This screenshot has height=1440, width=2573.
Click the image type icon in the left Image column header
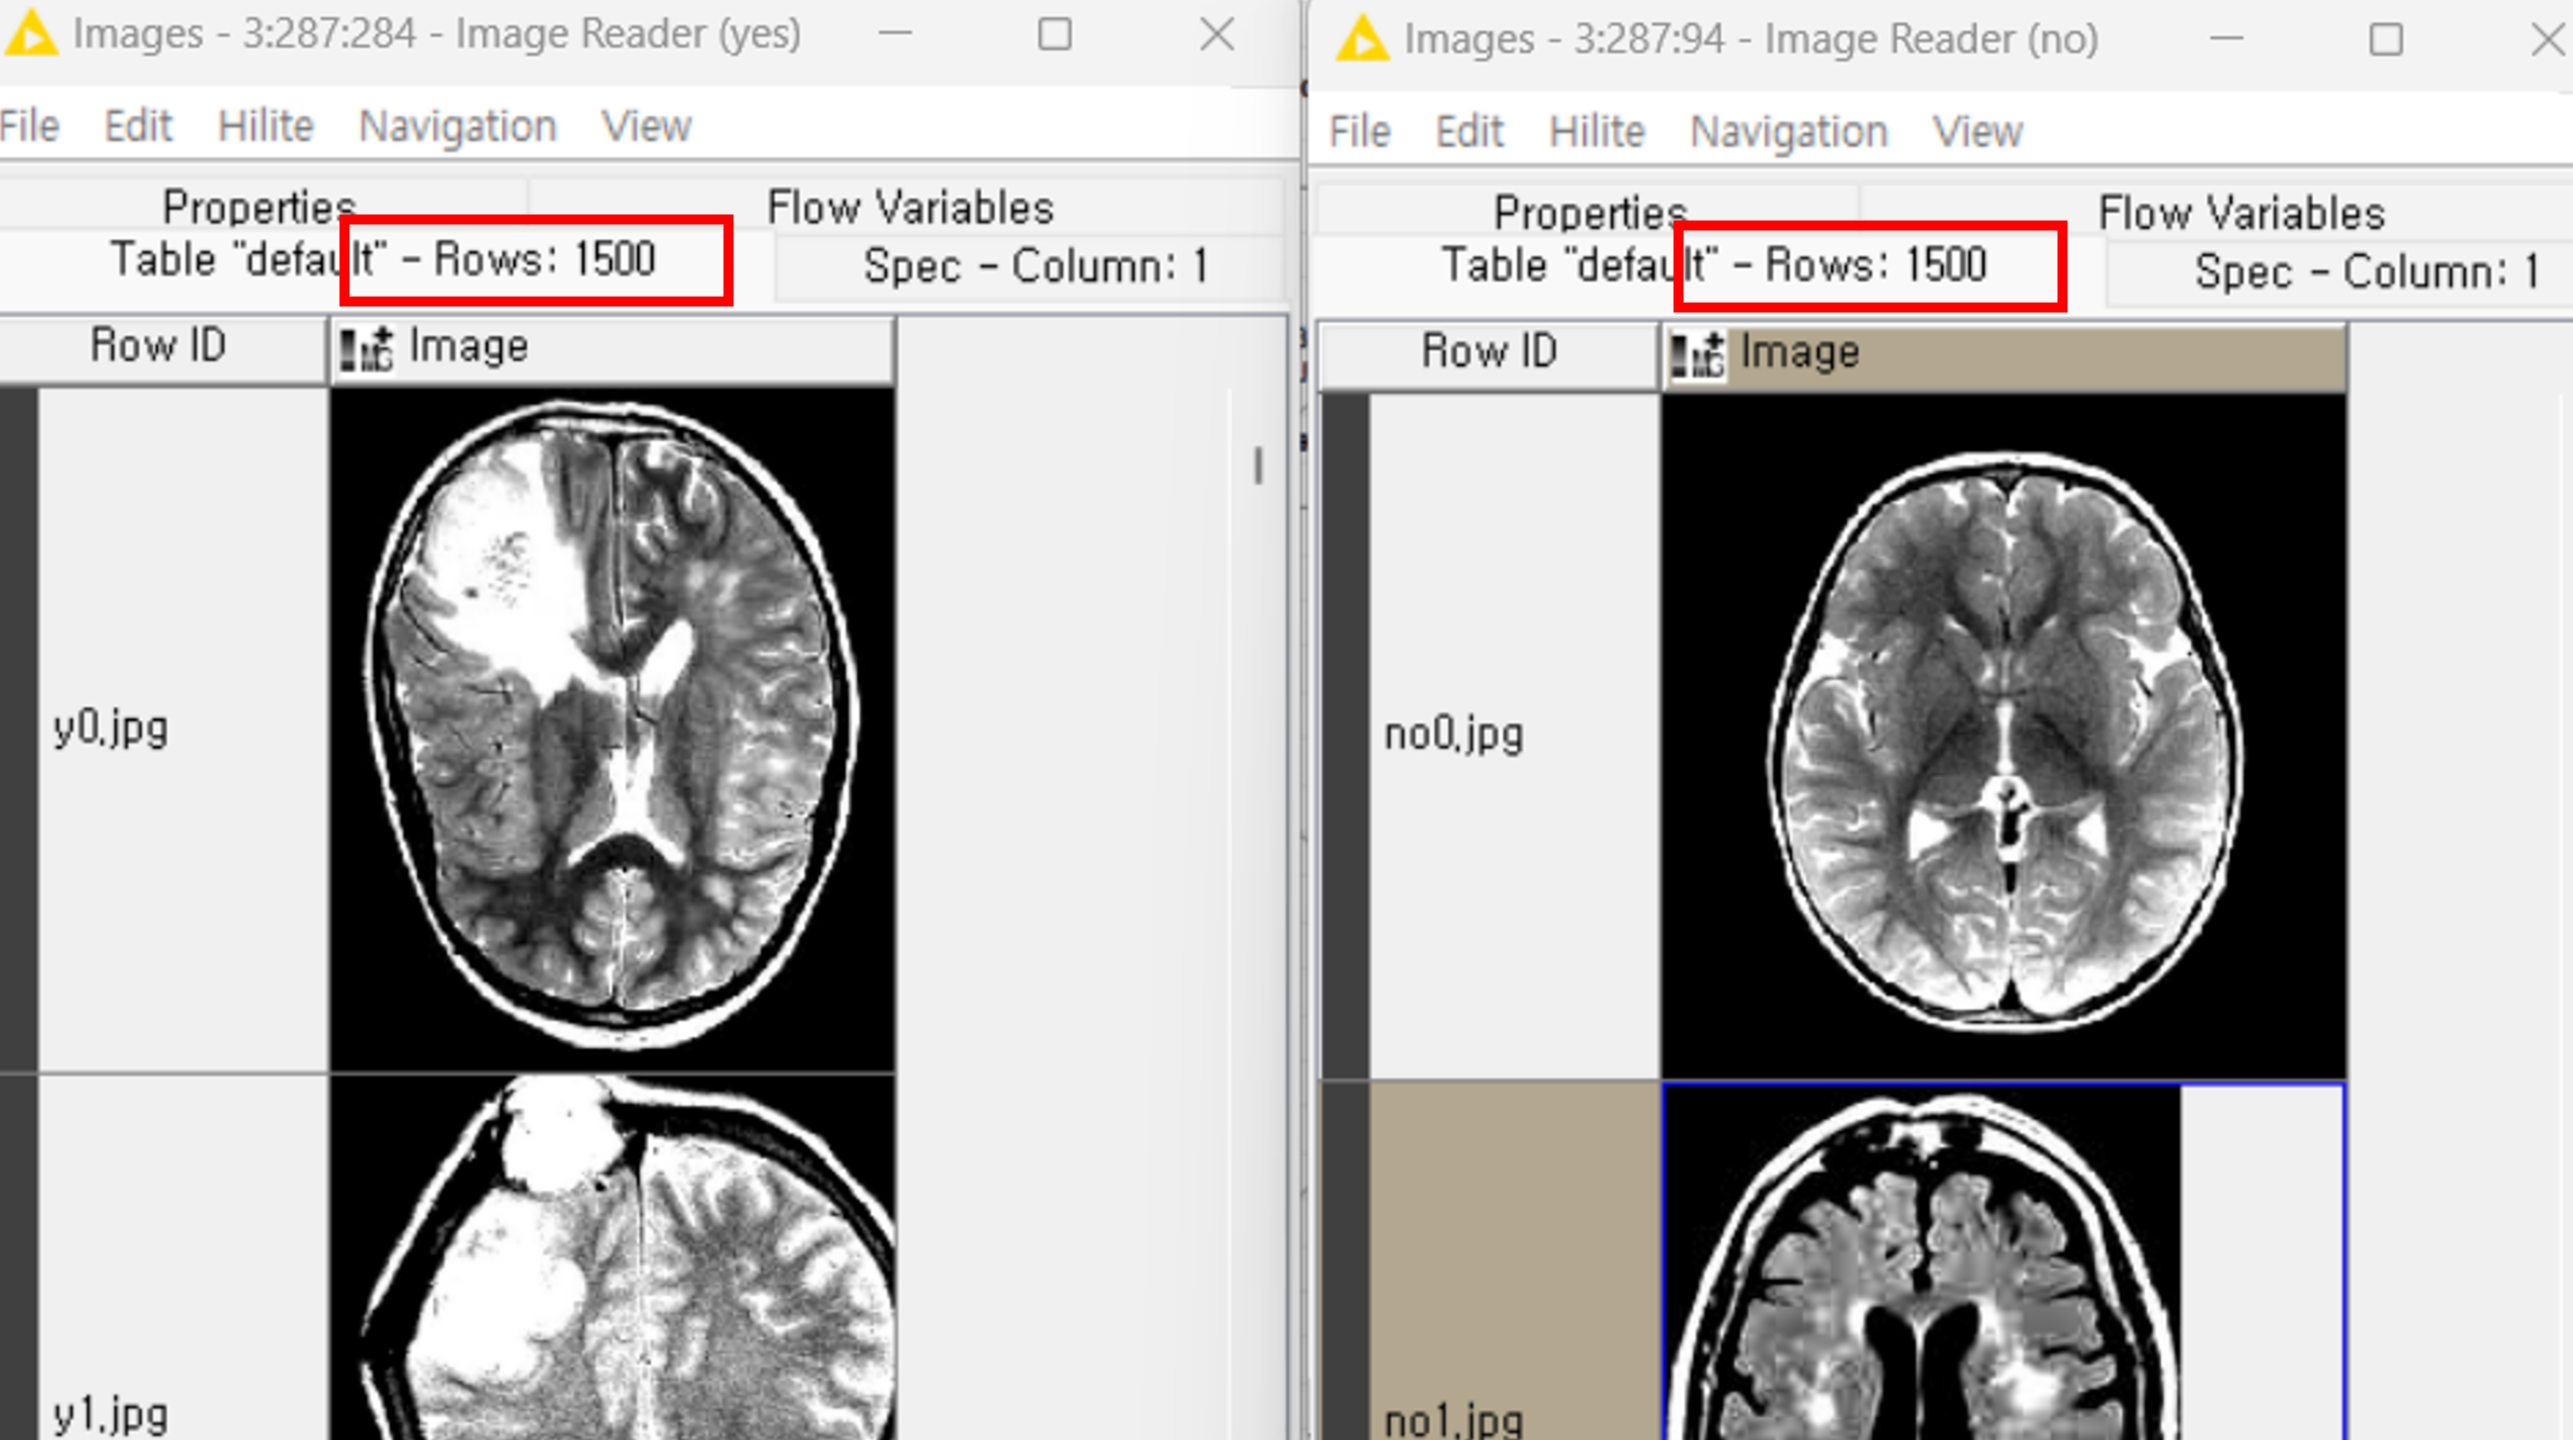click(366, 349)
